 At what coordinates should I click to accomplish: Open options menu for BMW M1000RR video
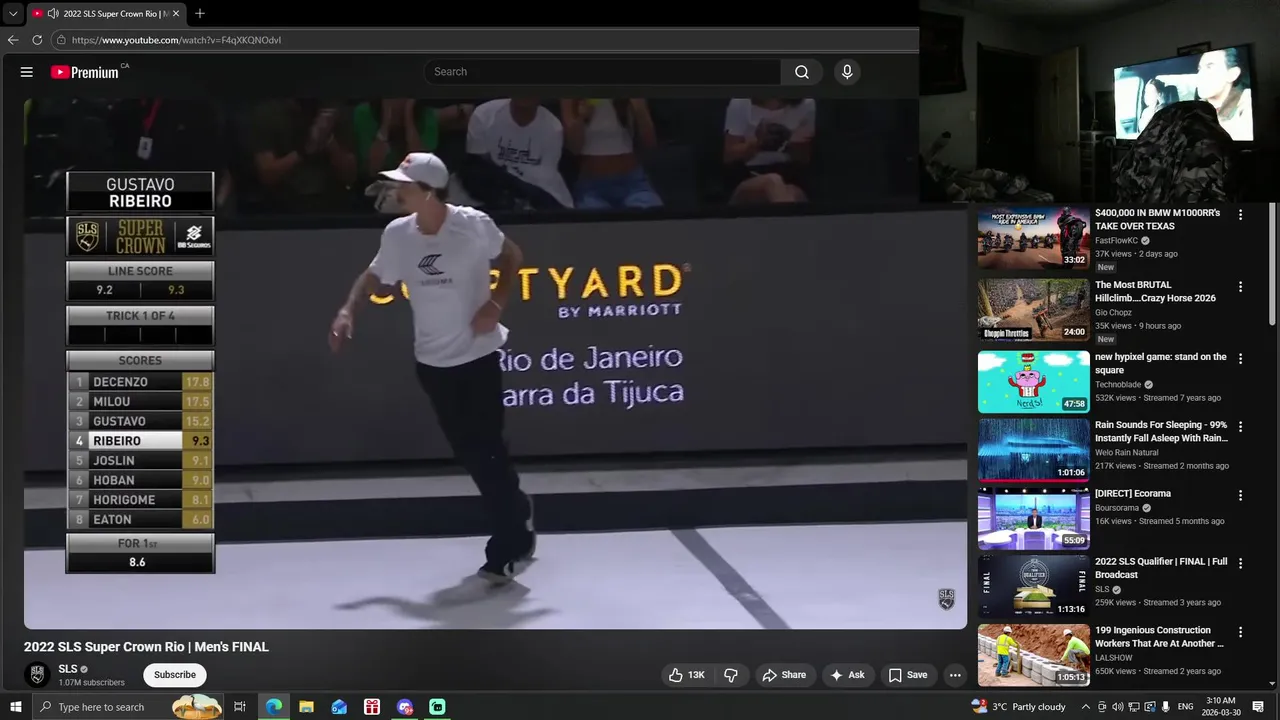pyautogui.click(x=1241, y=214)
